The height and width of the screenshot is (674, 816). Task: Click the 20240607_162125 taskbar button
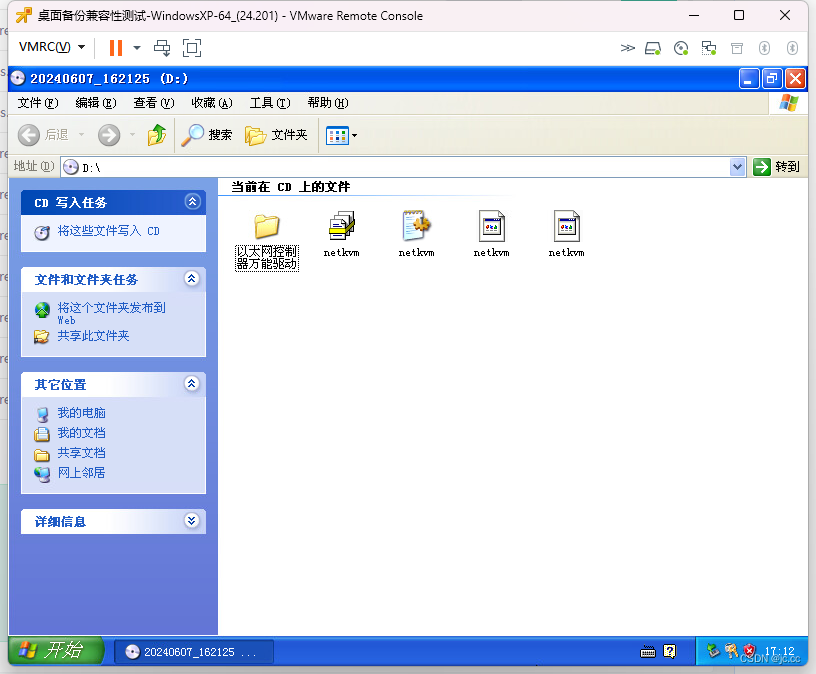pyautogui.click(x=194, y=652)
